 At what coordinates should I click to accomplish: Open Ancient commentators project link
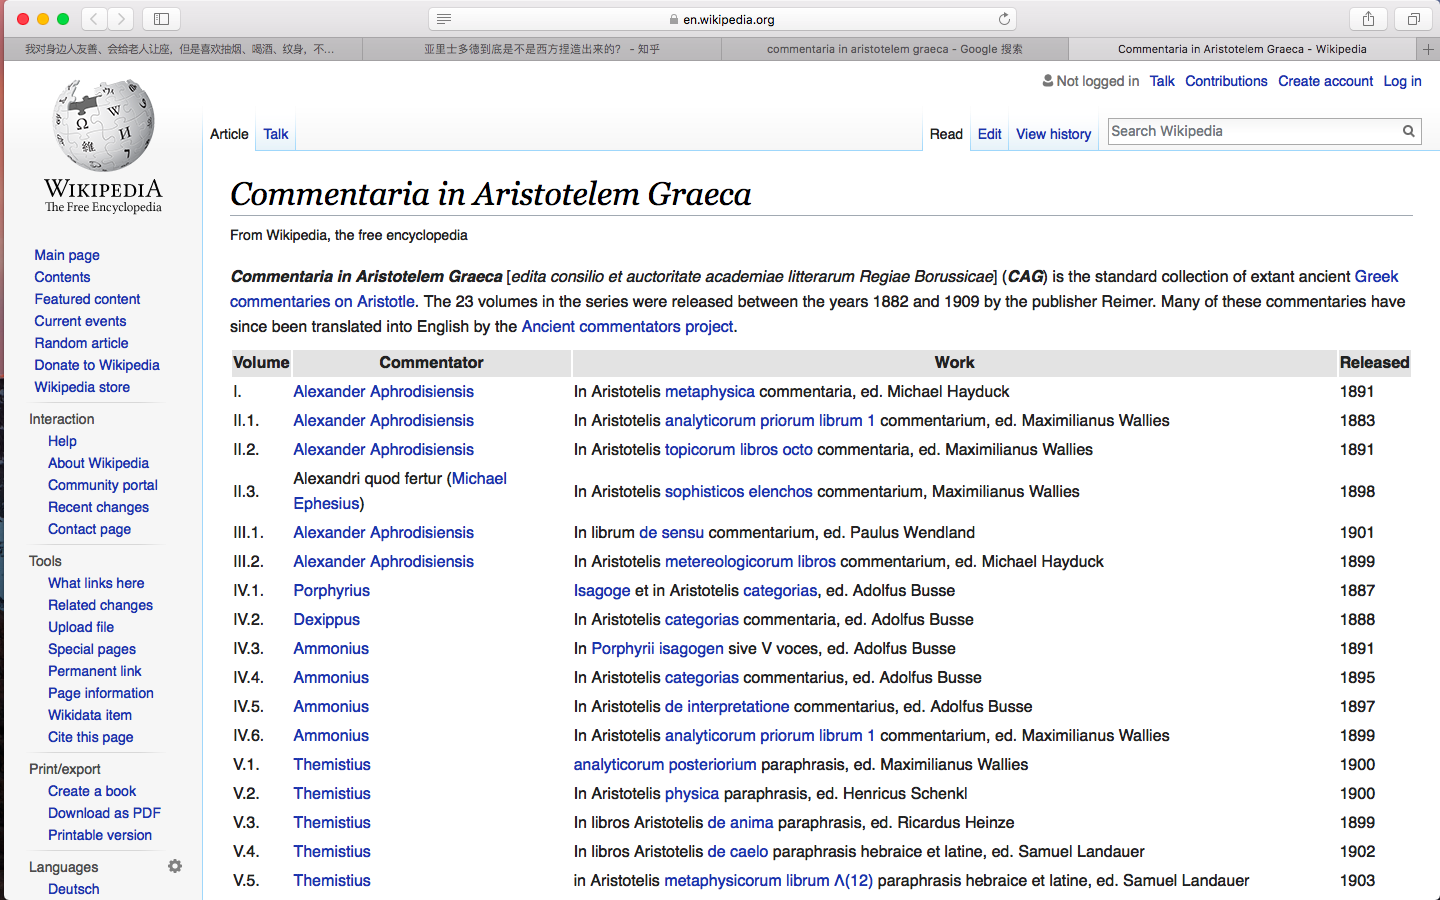coord(628,326)
